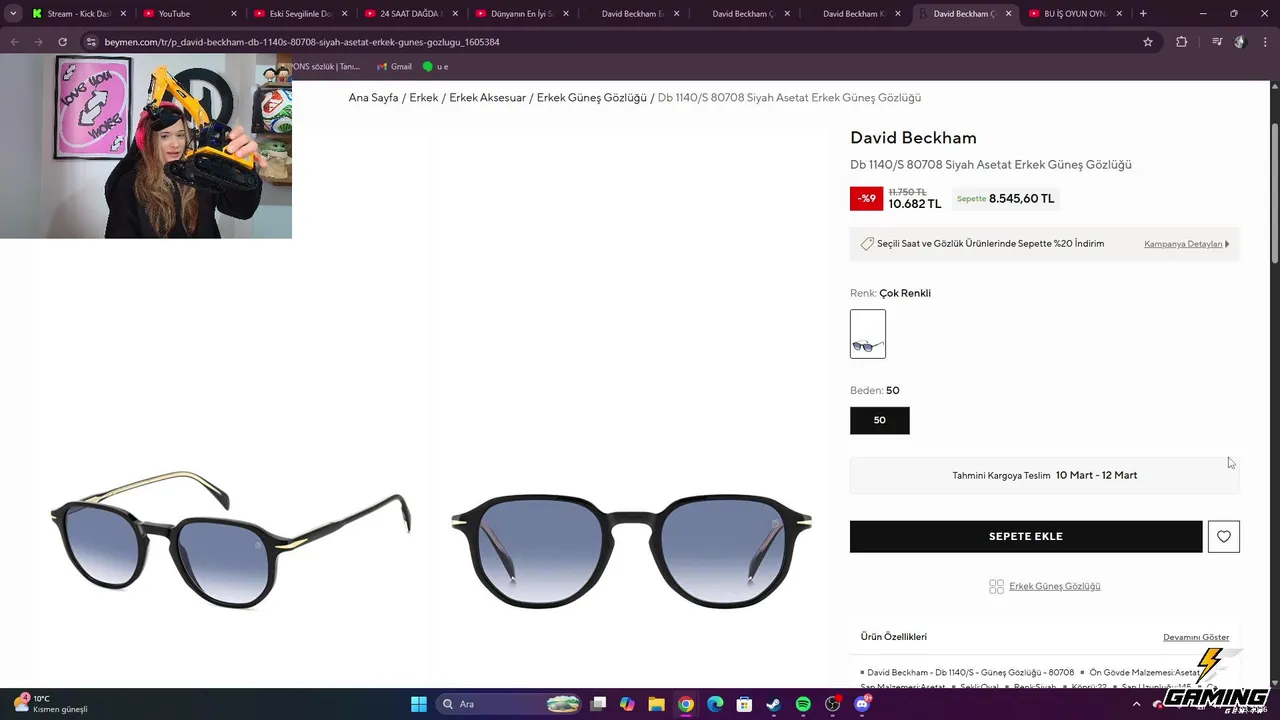Open Microsoft Edge from the taskbar
Screen dimensions: 1280x720
click(x=715, y=704)
